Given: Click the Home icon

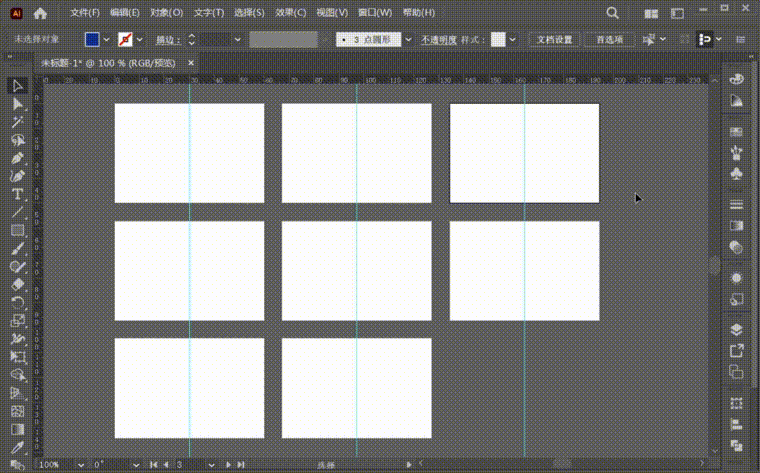Looking at the screenshot, I should coord(40,13).
